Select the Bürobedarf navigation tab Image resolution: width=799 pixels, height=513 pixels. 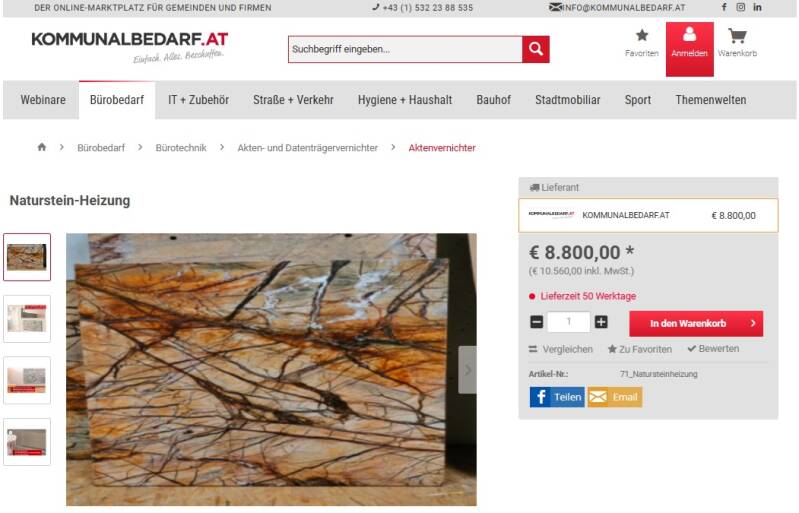[x=117, y=100]
